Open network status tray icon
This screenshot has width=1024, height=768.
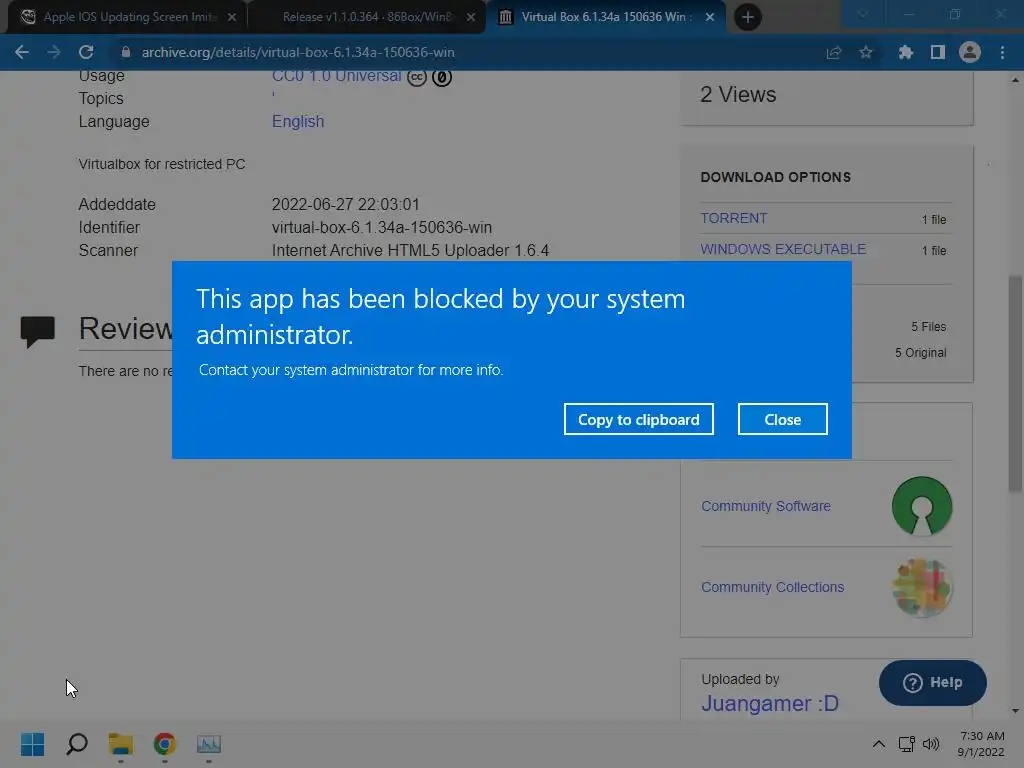(906, 744)
